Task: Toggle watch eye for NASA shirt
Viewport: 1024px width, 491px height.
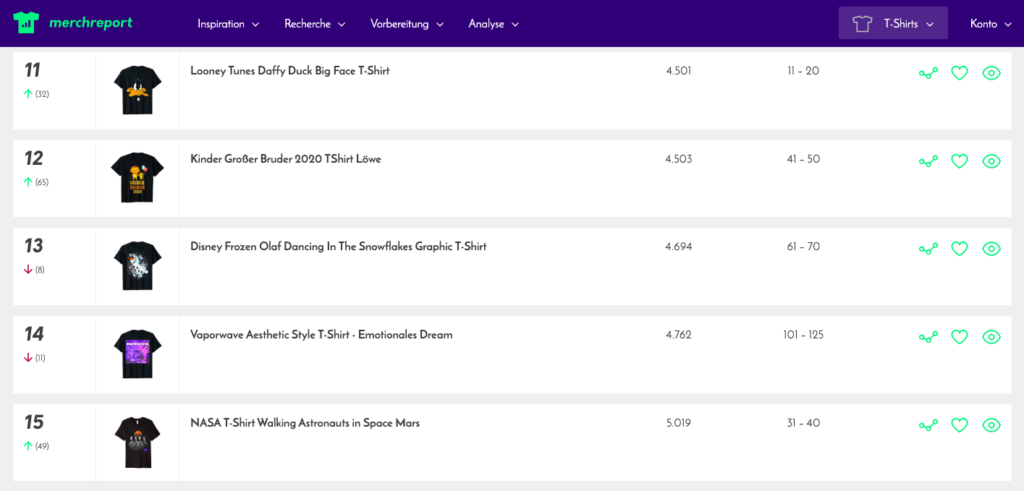Action: point(991,425)
